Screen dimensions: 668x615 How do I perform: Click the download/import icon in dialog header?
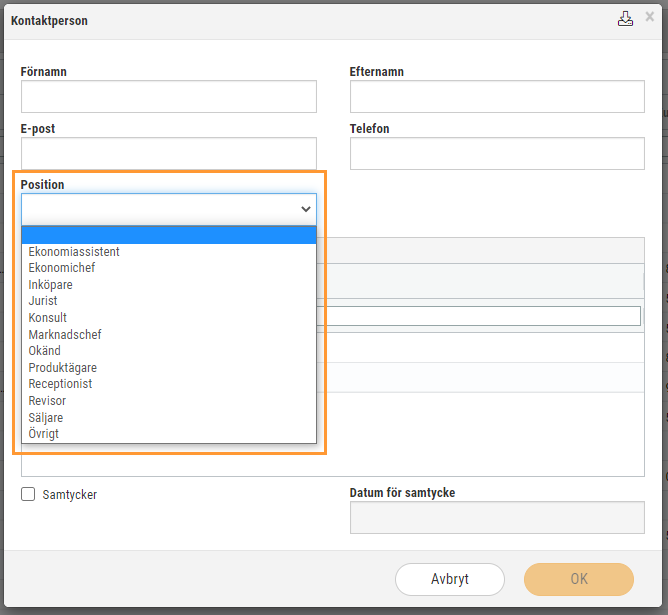625,19
